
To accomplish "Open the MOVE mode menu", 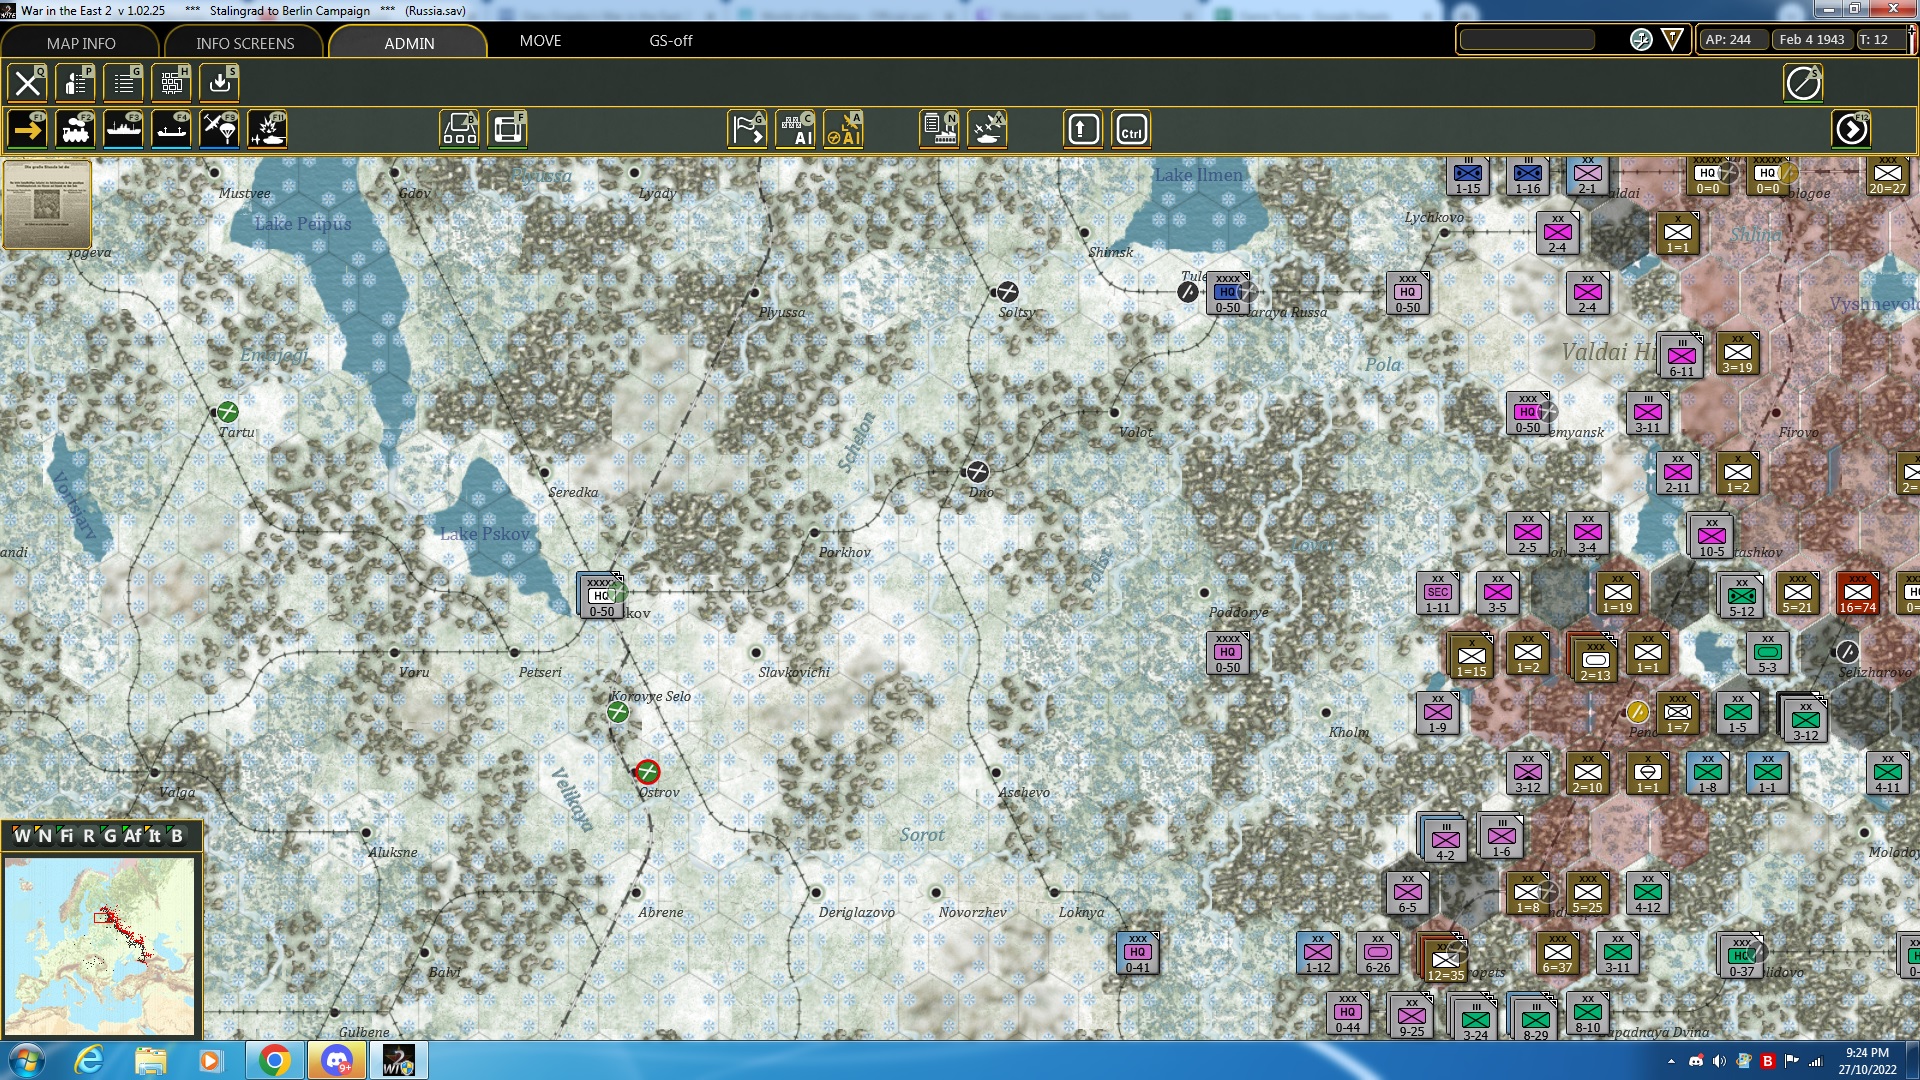I will tap(540, 41).
